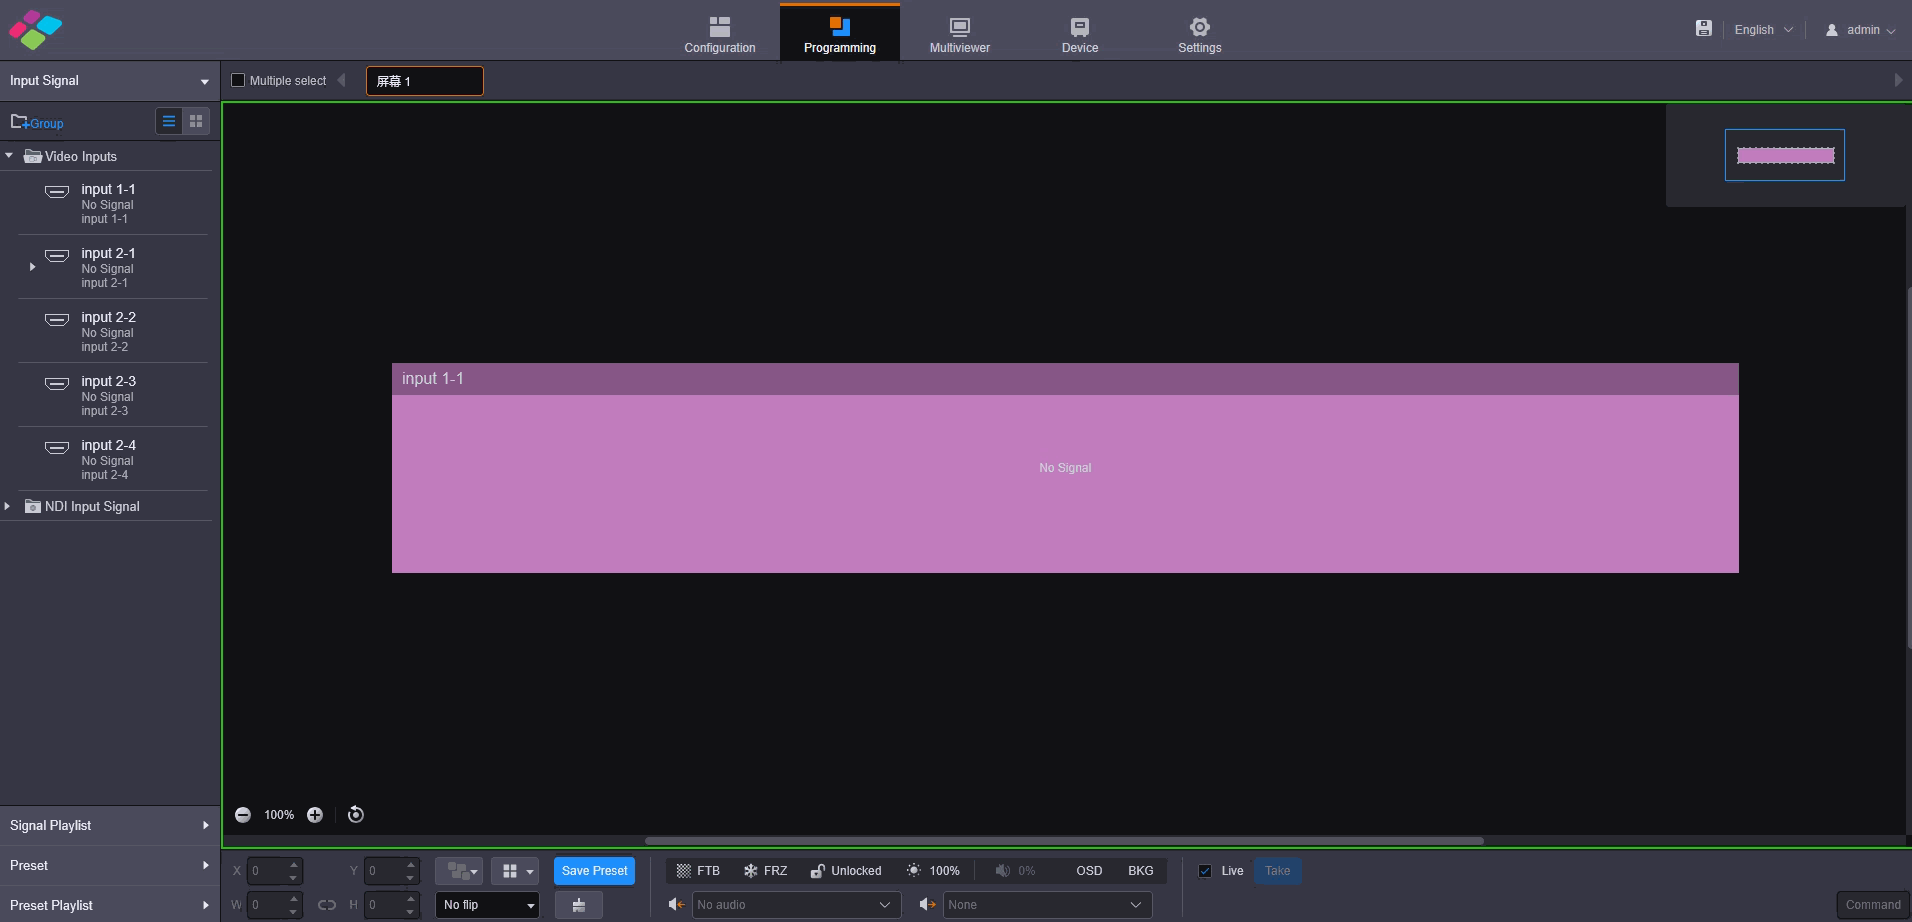Open the layout grid dropdown
Screen dimensions: 1912x922
[515, 871]
